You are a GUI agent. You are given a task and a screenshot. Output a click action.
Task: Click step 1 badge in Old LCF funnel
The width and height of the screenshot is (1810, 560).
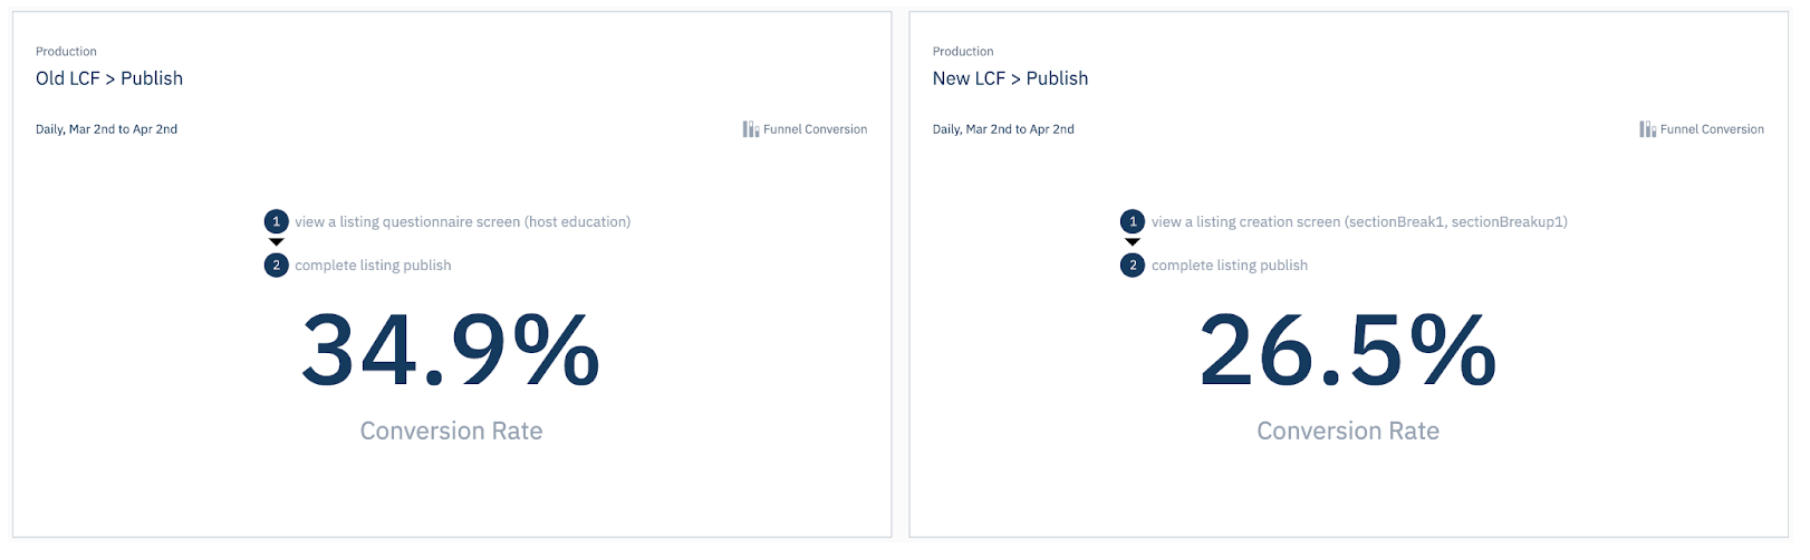pos(276,221)
